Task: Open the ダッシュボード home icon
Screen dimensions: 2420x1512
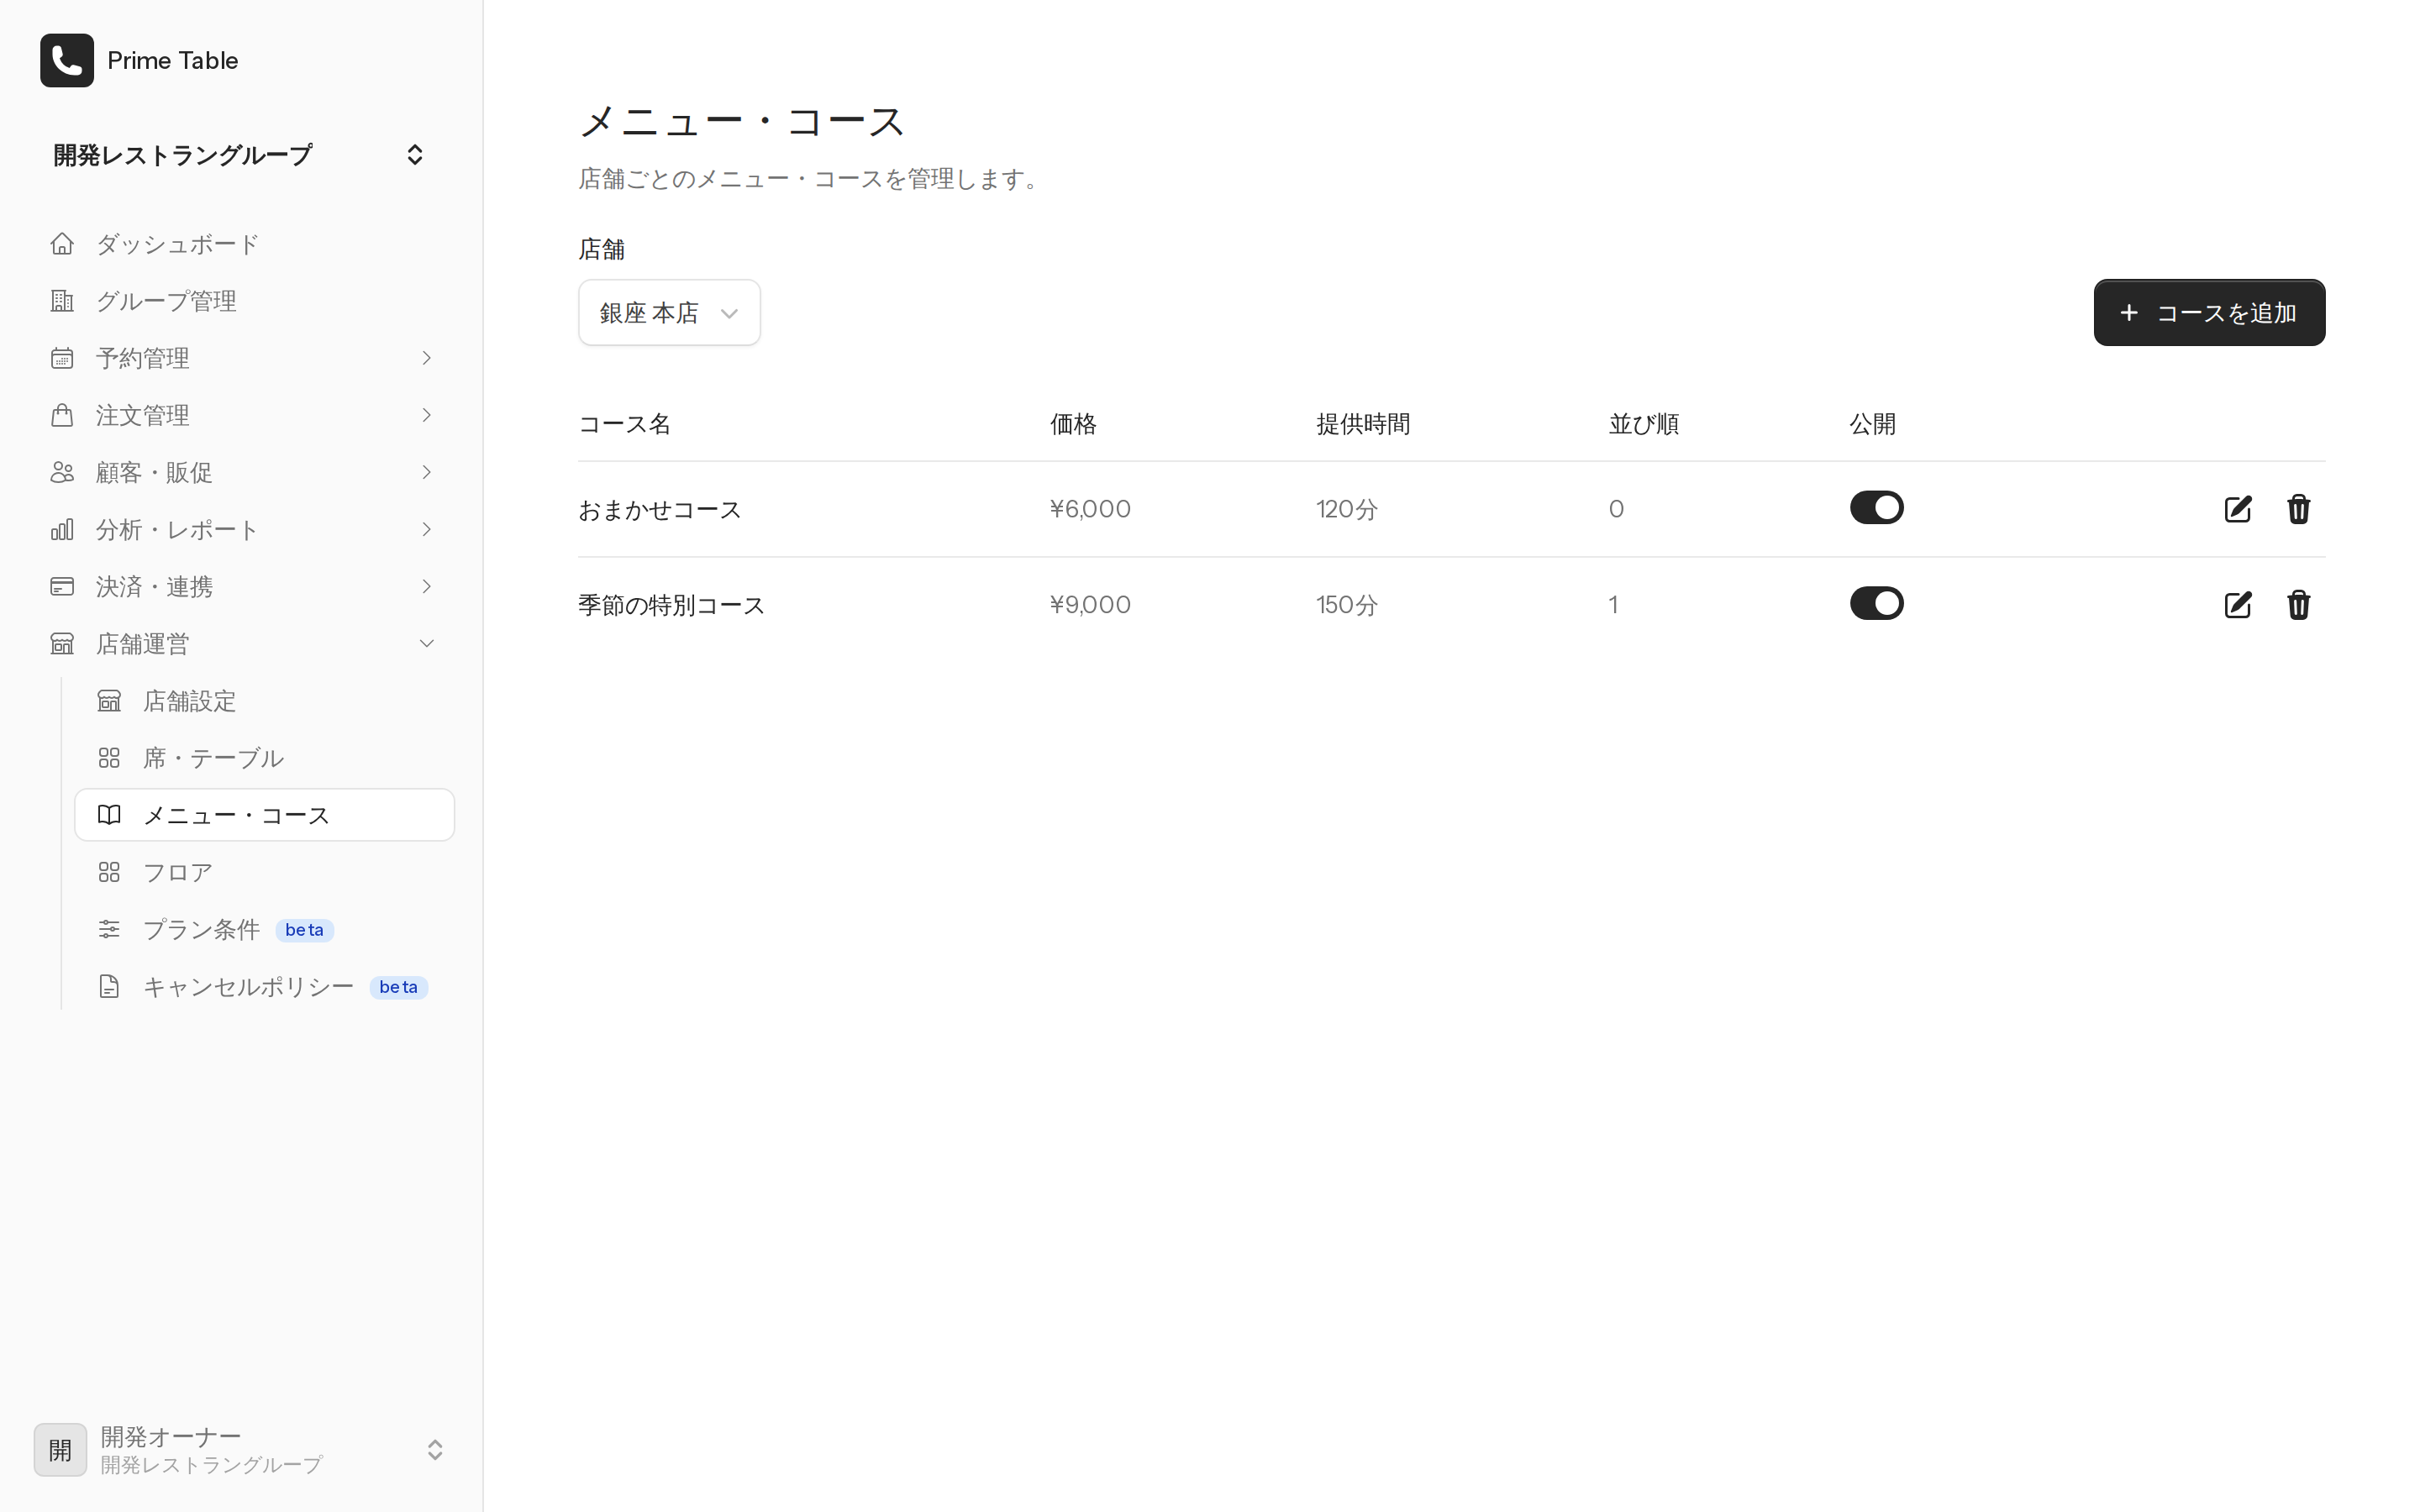Action: [62, 244]
